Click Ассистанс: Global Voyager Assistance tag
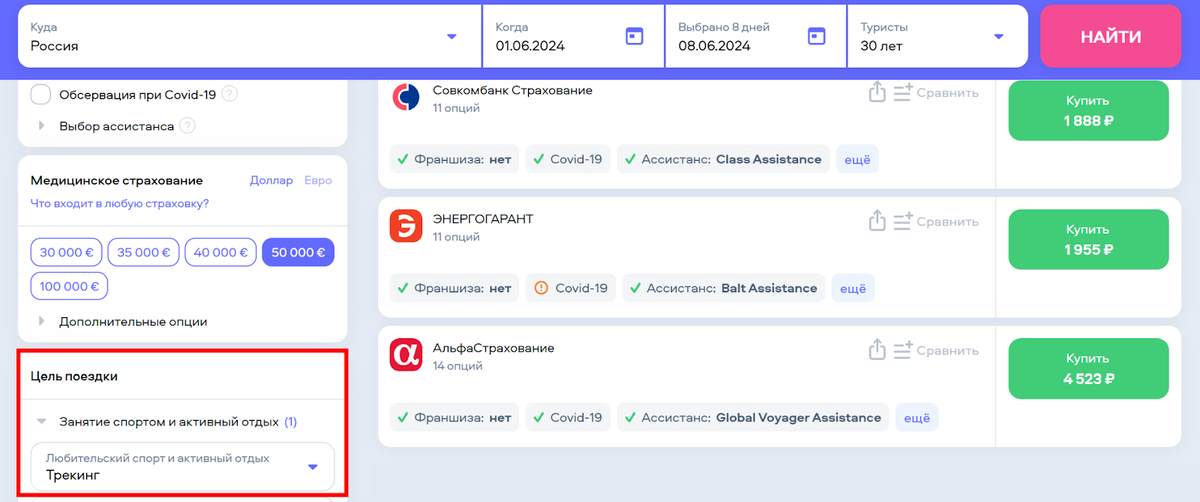Image resolution: width=1200 pixels, height=502 pixels. 754,417
